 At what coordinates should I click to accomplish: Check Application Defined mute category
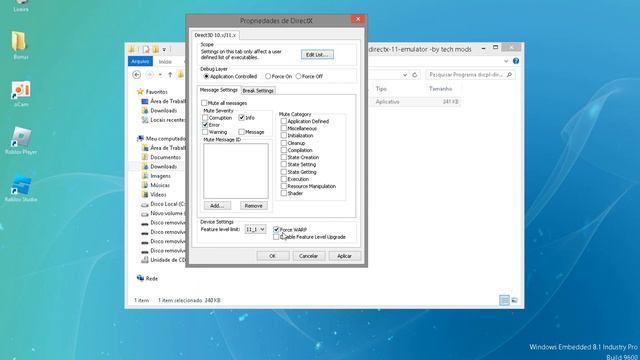pos(284,121)
